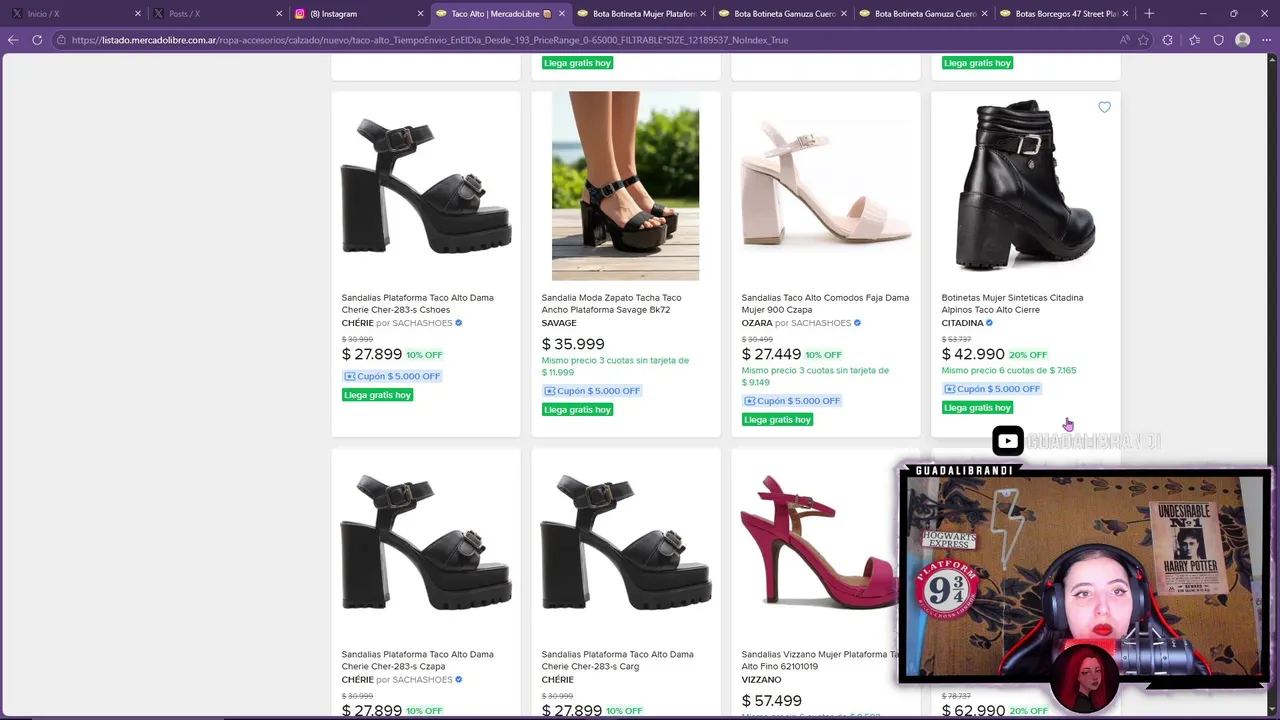Switch to Botas Borcegos 47 Street tab
The image size is (1280, 720).
(x=1065, y=14)
